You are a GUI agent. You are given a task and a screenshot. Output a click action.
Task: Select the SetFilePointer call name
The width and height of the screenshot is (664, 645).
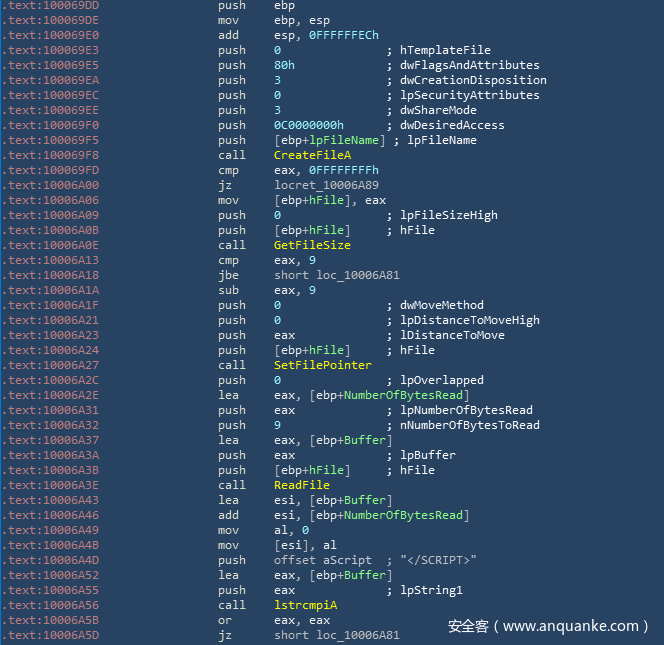315,365
